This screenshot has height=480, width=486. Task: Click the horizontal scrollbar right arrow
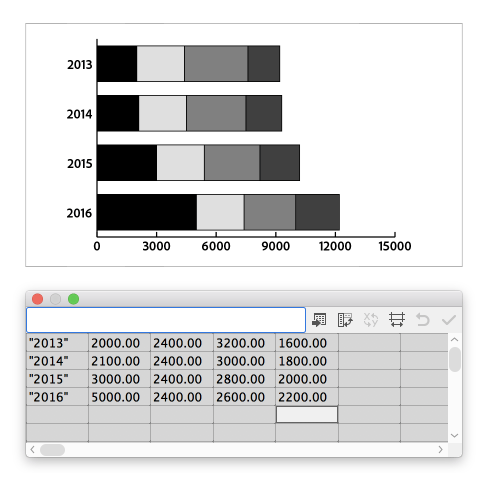[441, 449]
